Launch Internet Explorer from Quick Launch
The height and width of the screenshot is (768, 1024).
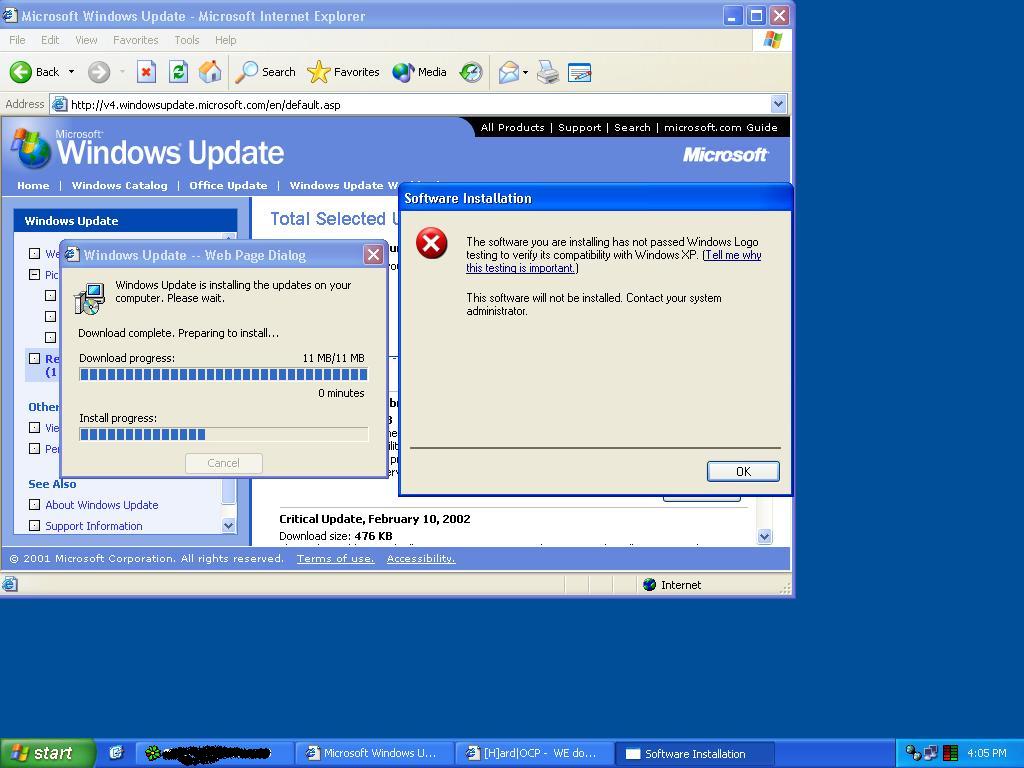pos(116,753)
